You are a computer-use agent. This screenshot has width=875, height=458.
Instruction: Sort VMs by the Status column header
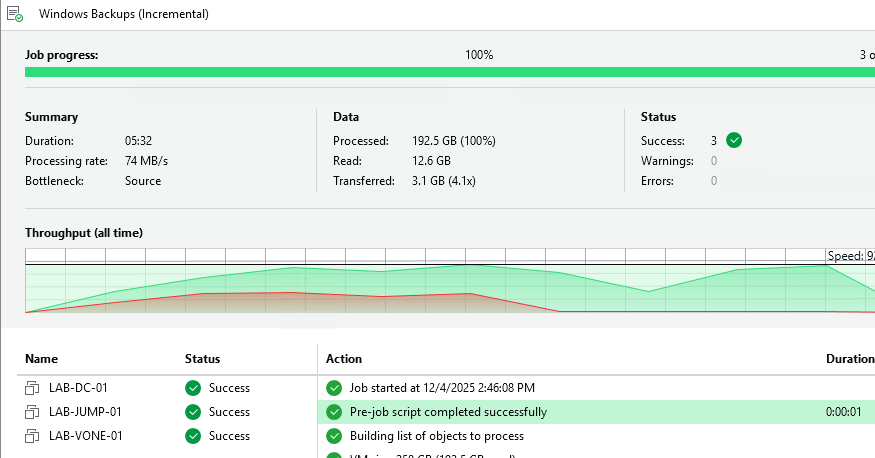coord(202,359)
